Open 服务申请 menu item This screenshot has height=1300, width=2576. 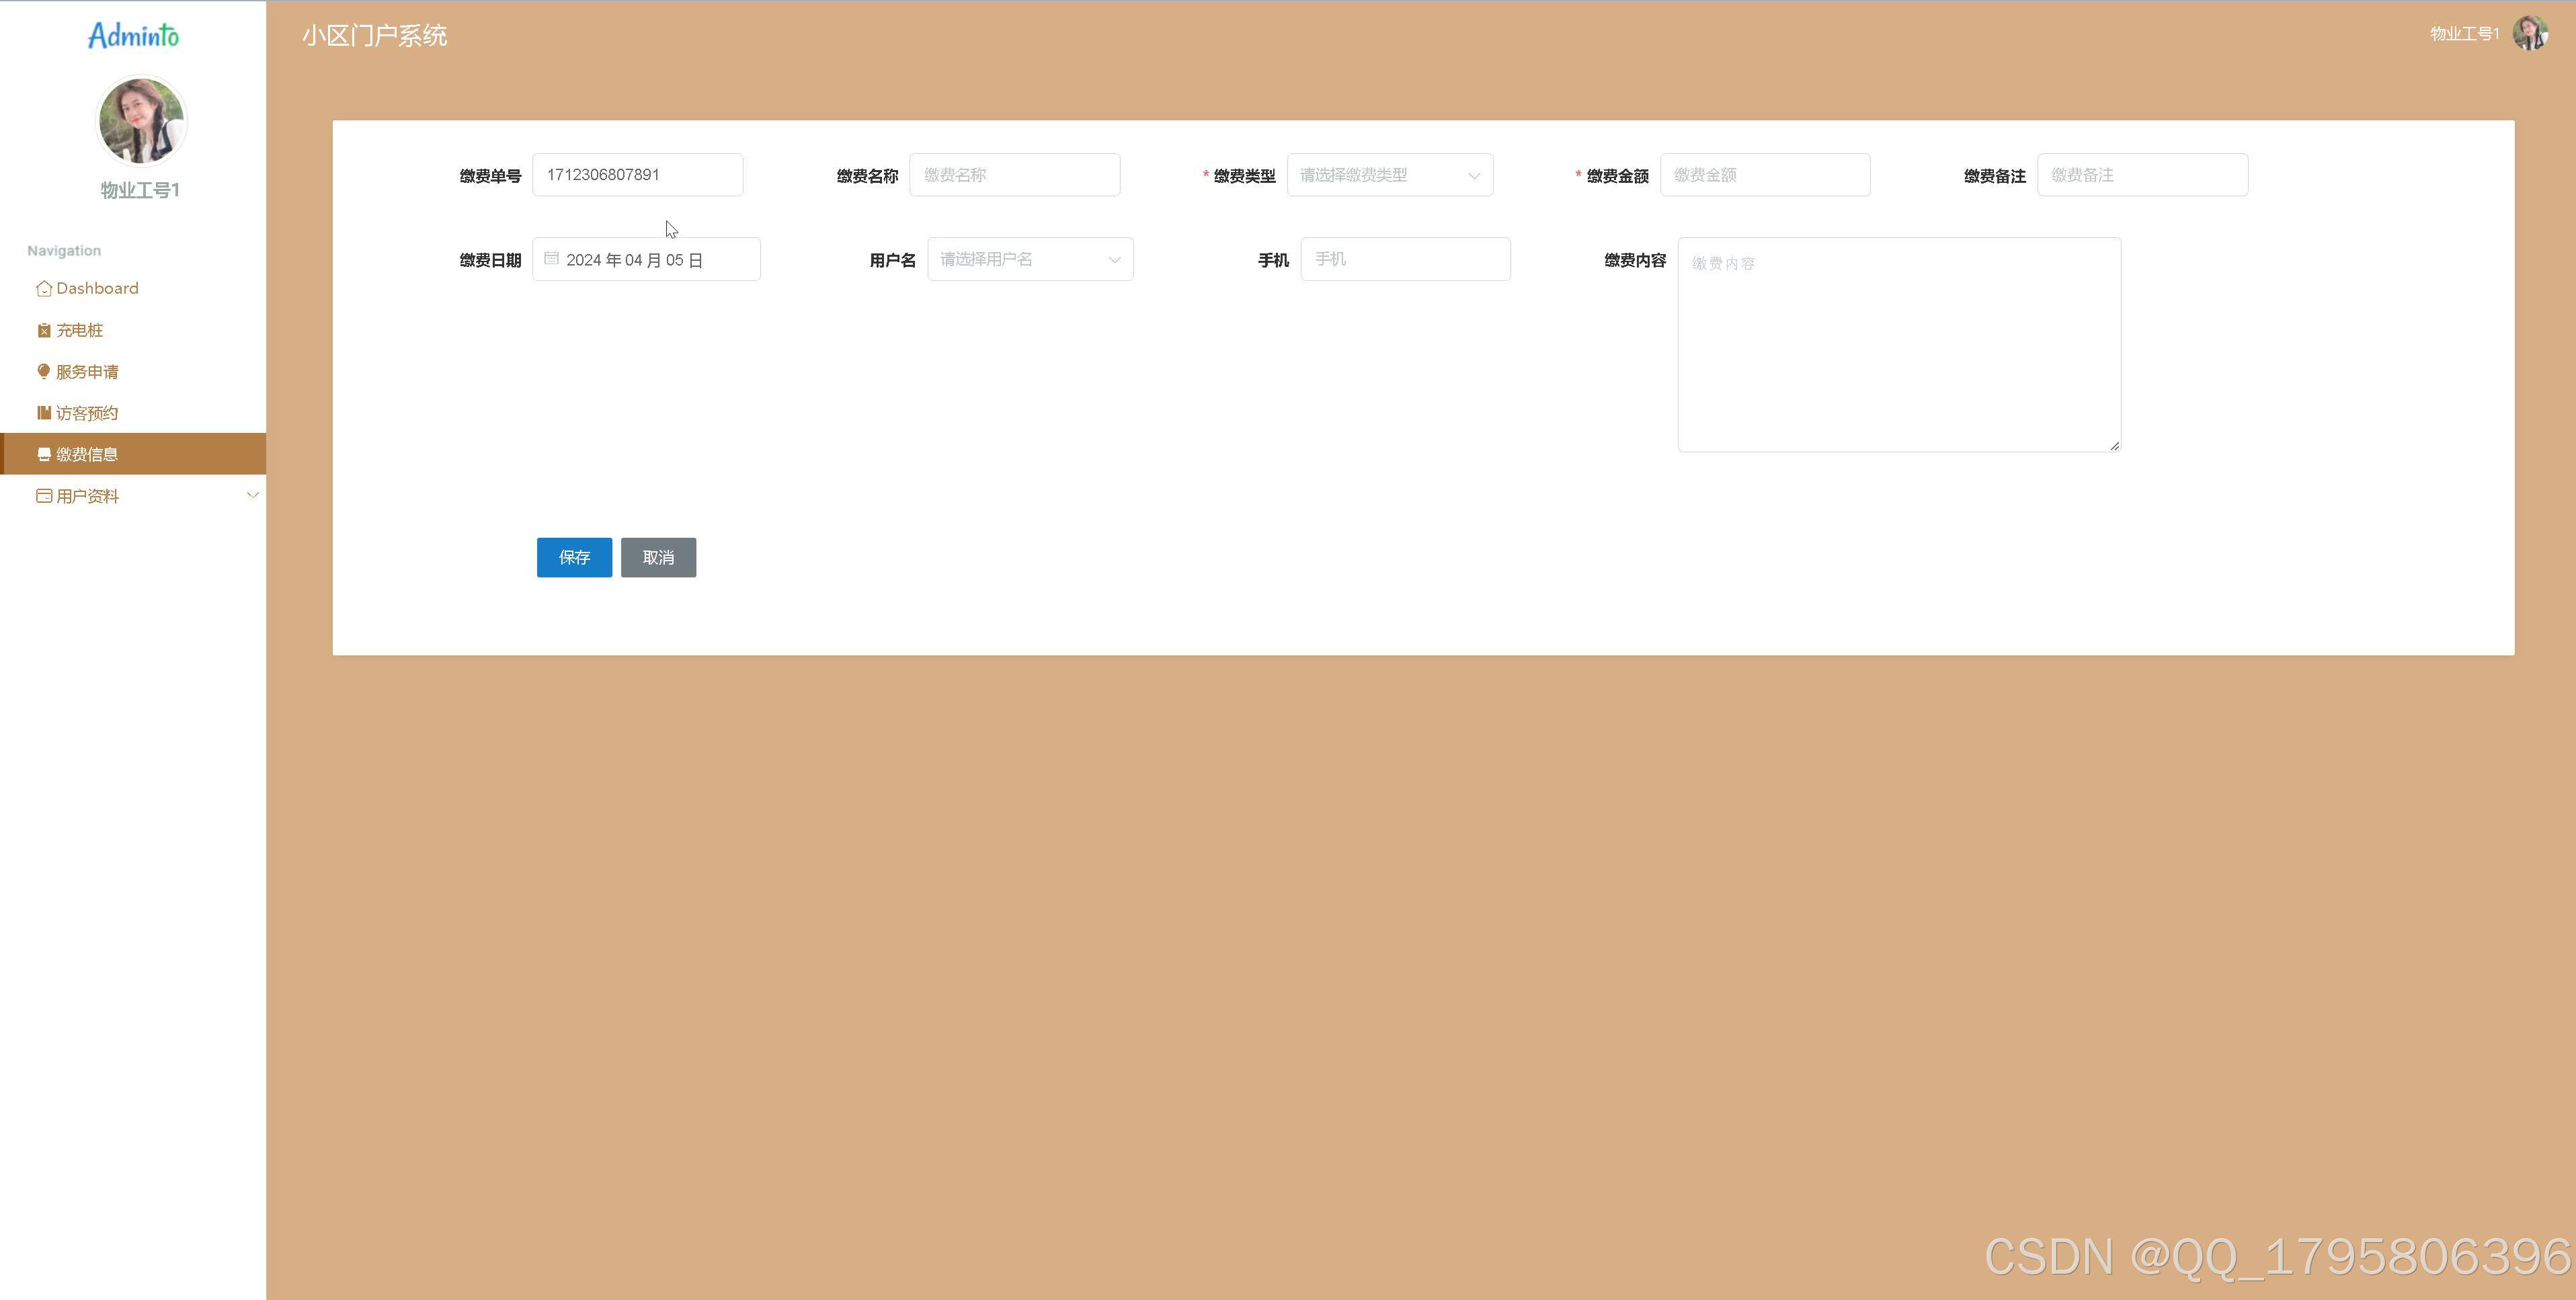pyautogui.click(x=133, y=372)
